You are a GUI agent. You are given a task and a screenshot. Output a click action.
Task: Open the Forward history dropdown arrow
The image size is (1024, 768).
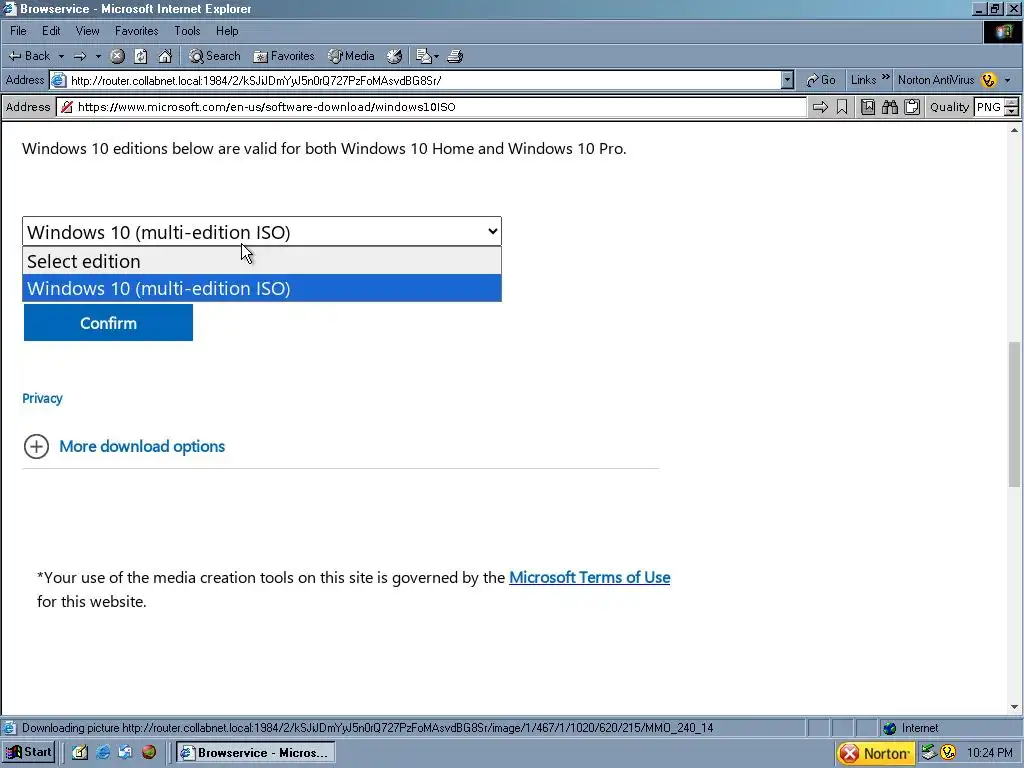[x=98, y=56]
